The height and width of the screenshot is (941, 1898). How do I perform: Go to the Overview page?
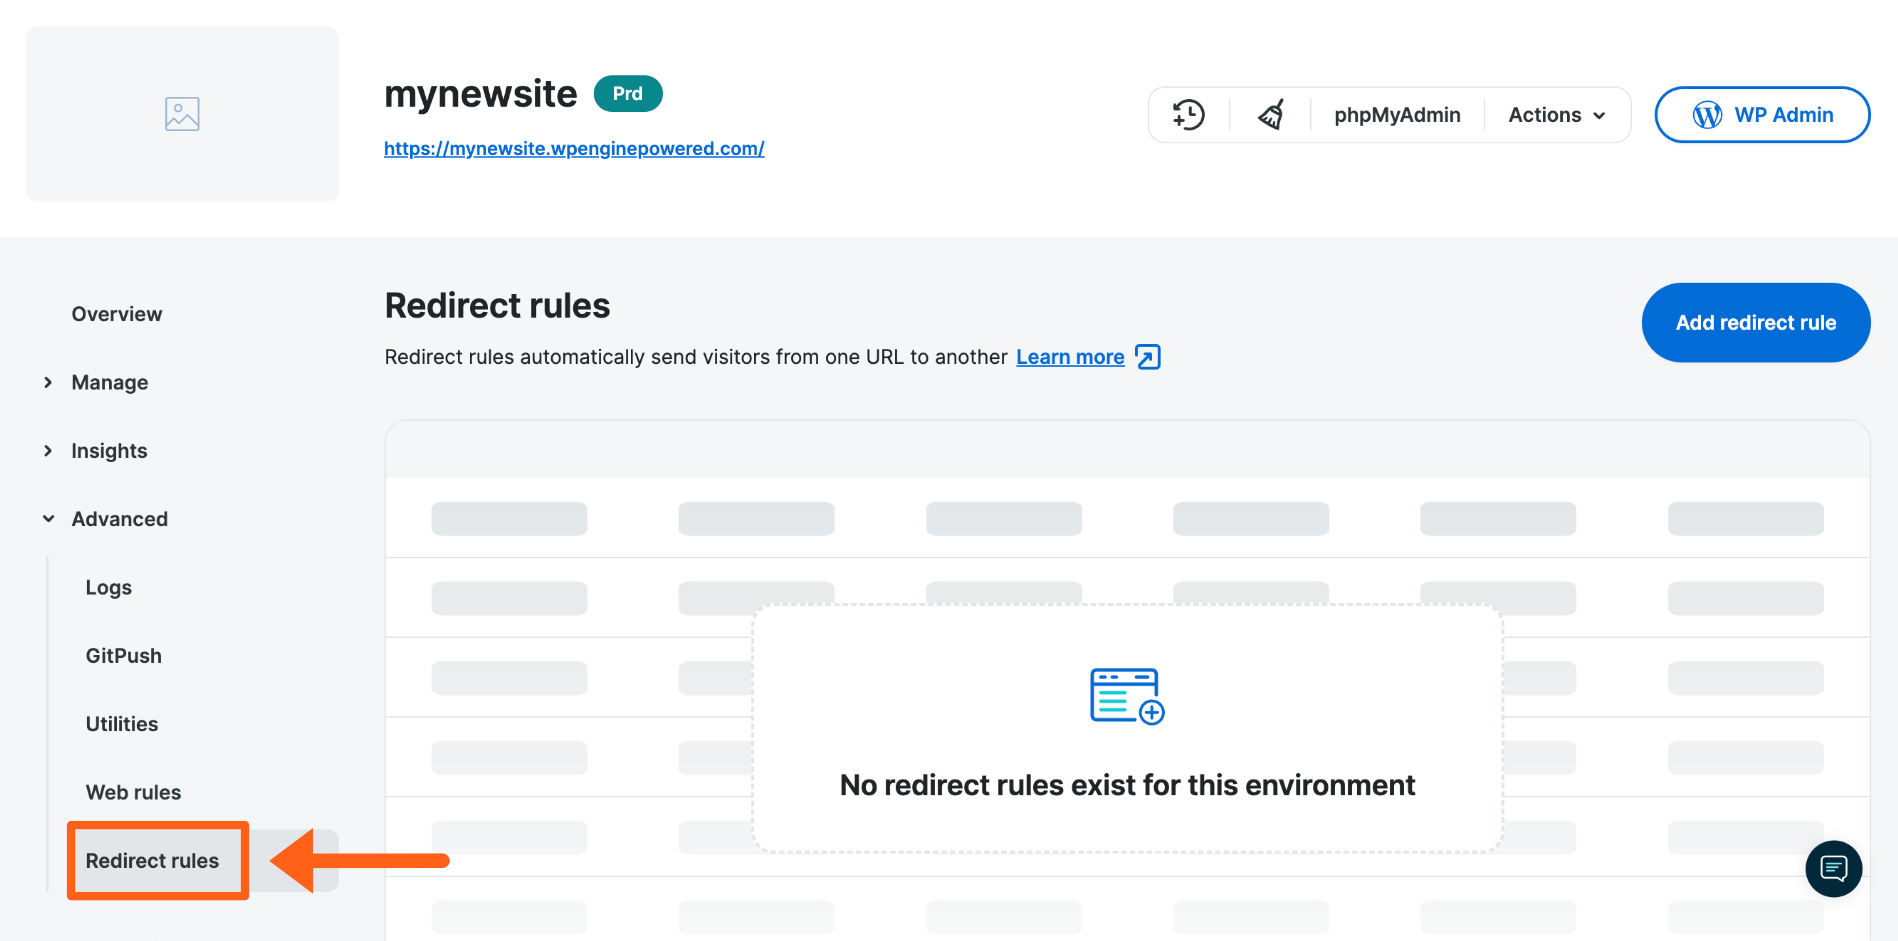coord(116,314)
